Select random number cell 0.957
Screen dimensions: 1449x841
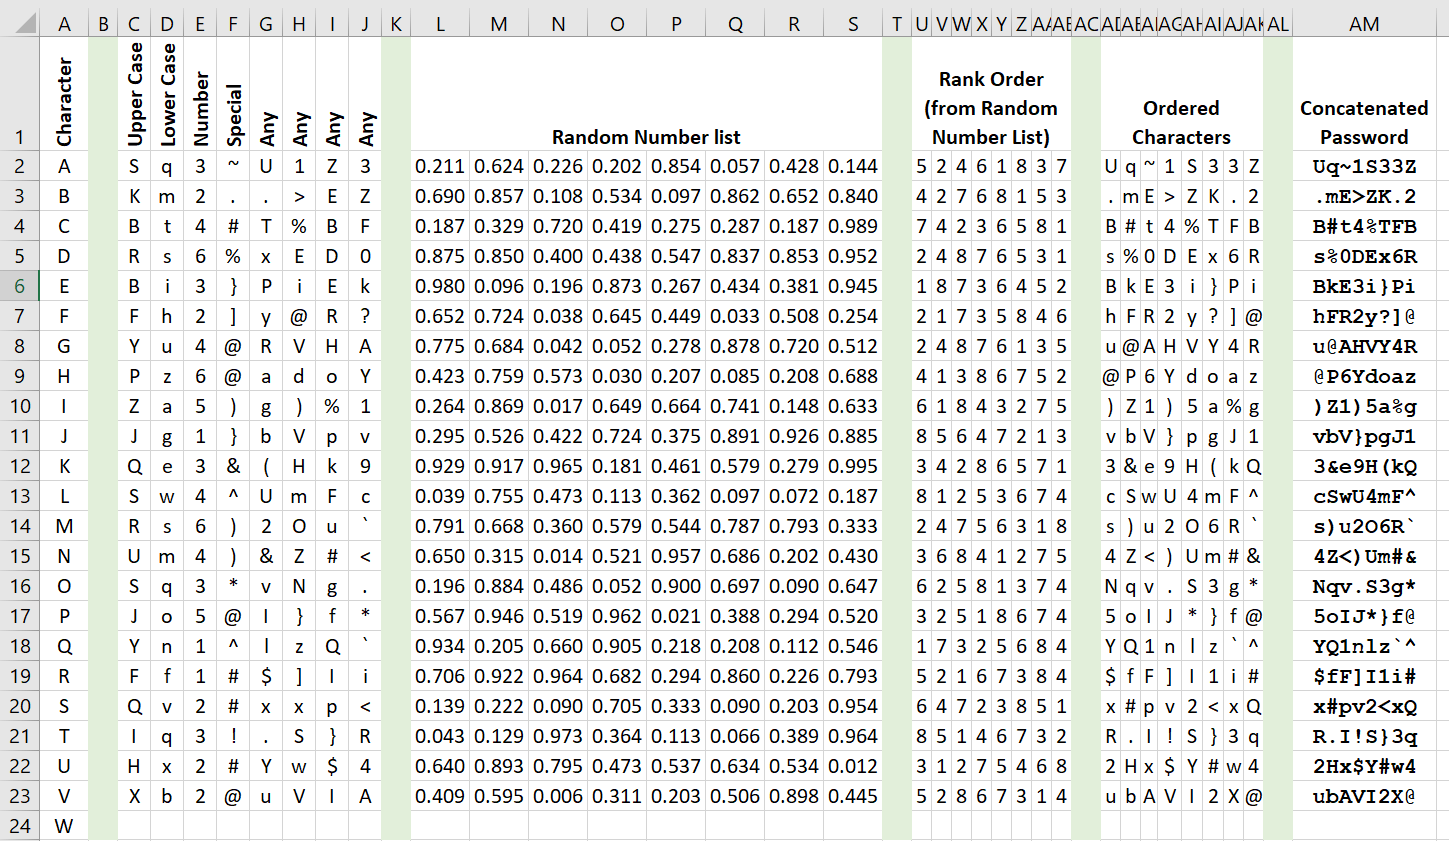pyautogui.click(x=676, y=556)
